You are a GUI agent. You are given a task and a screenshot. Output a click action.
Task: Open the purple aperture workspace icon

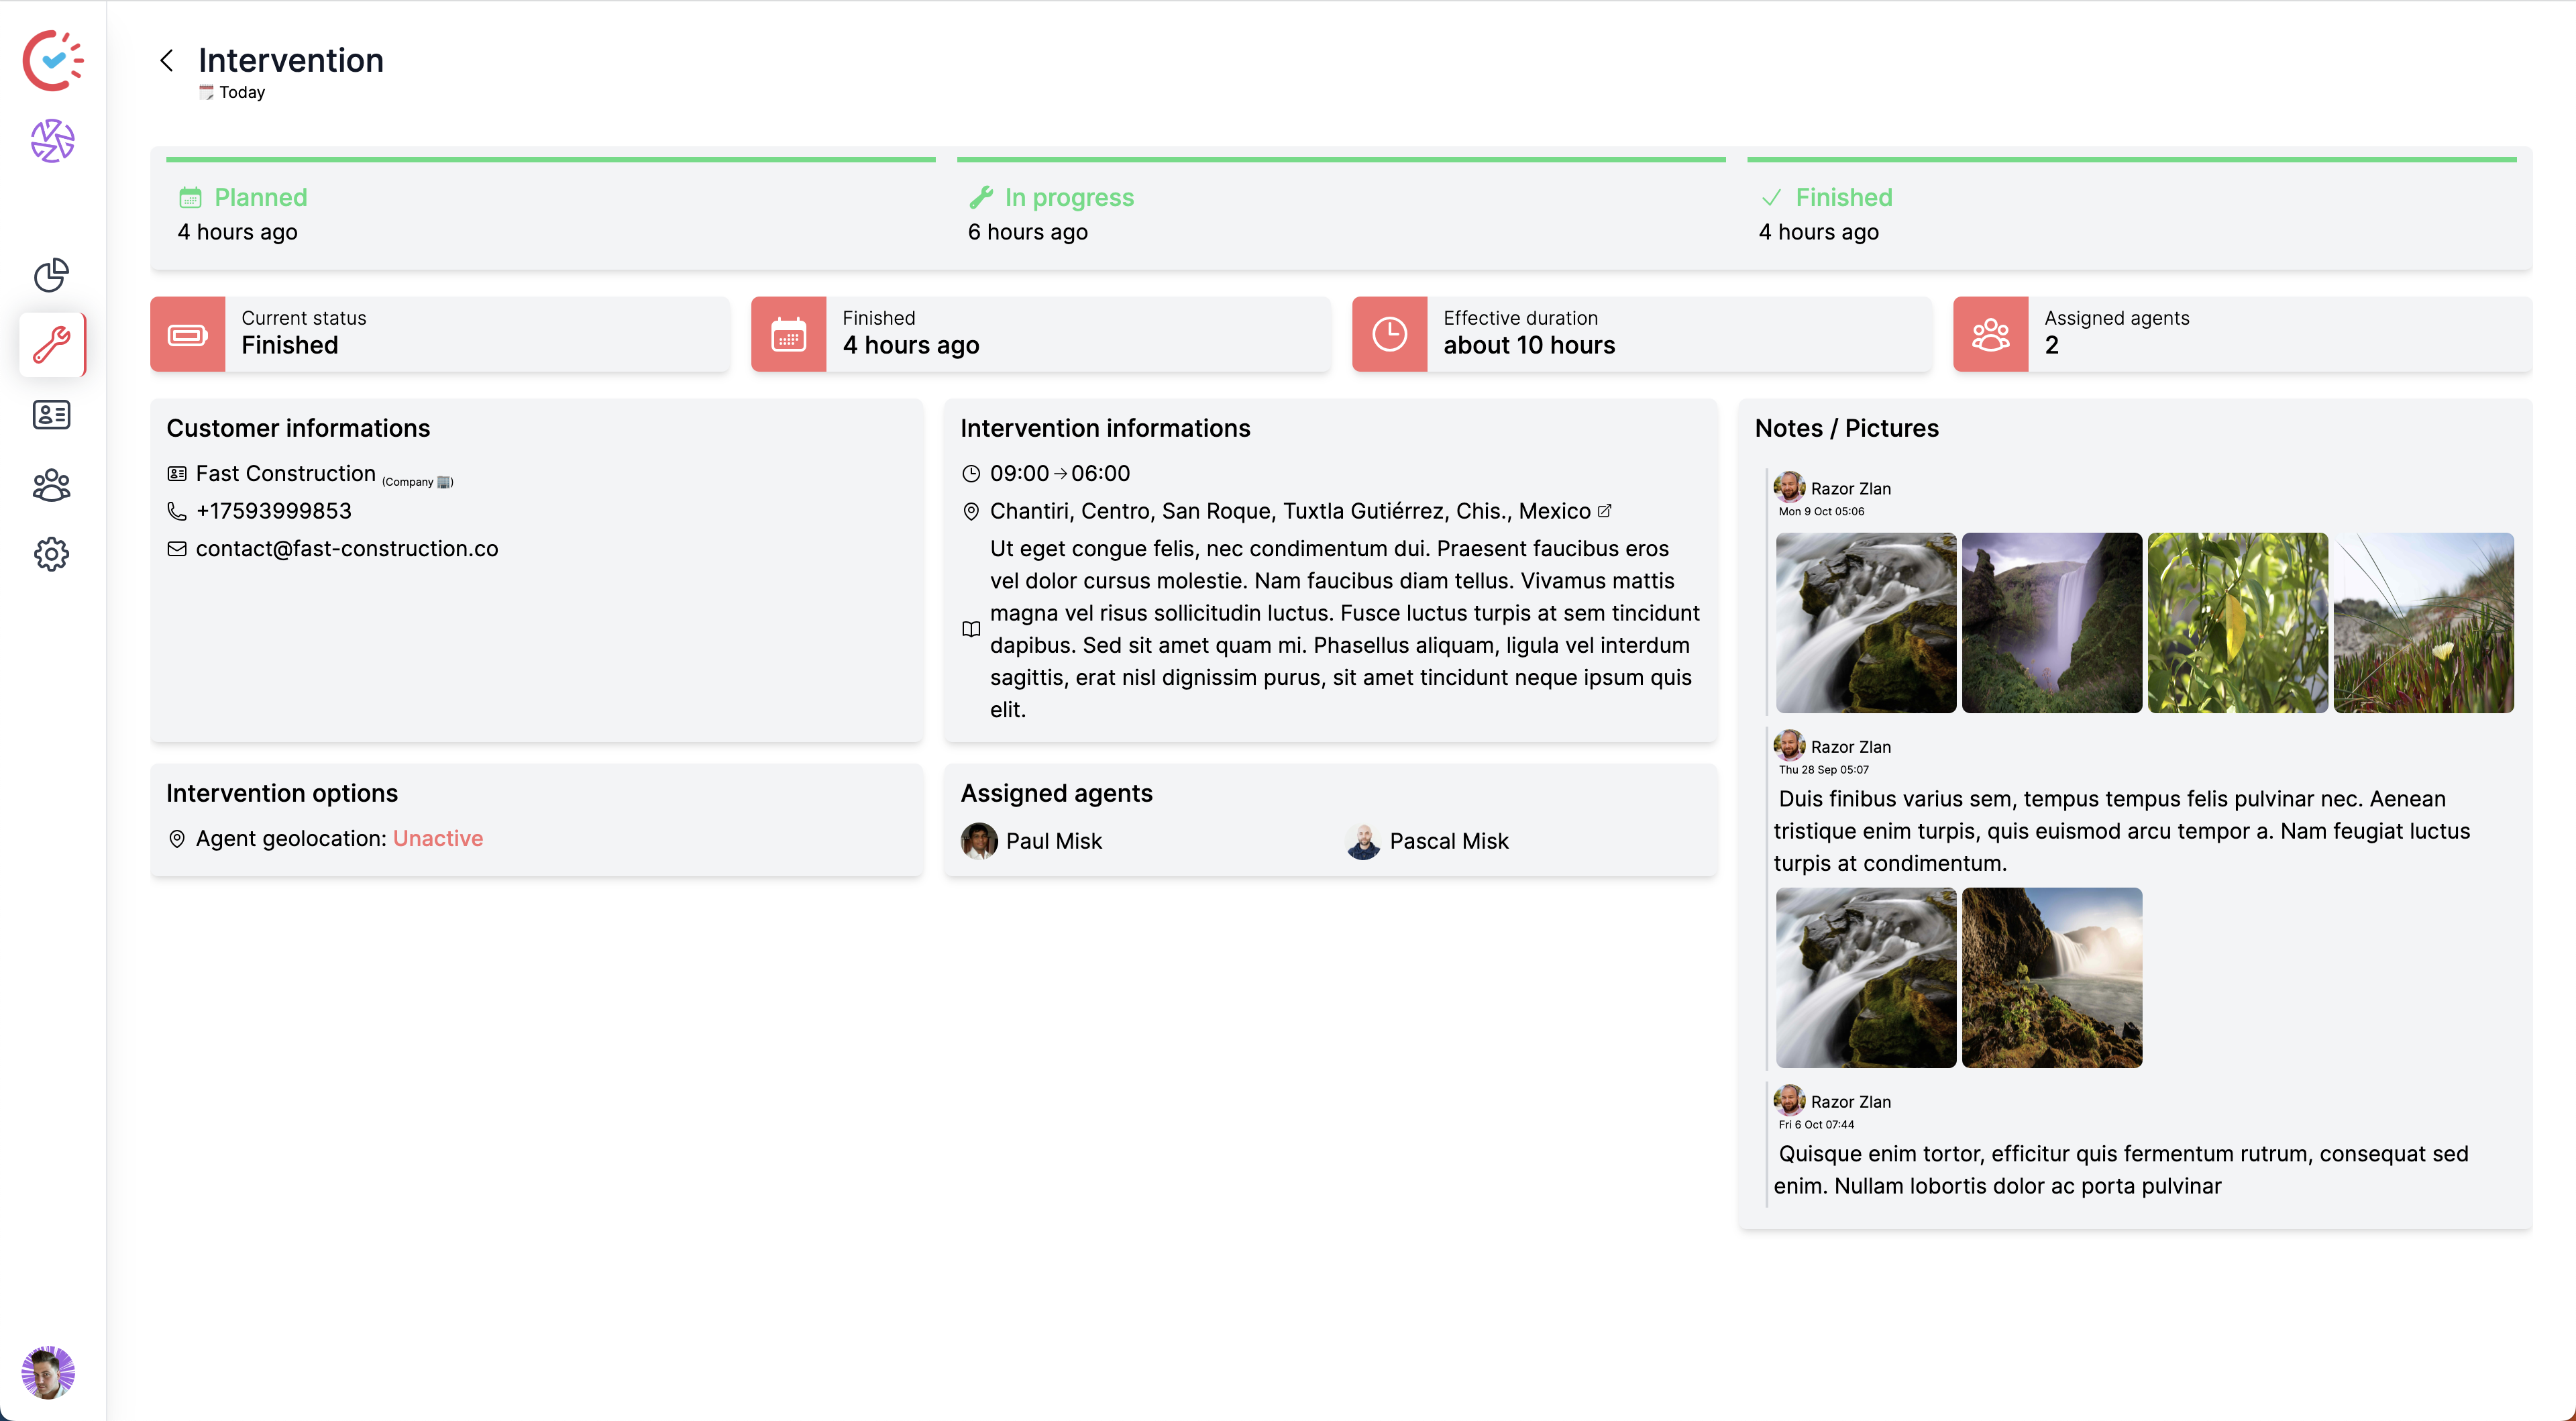click(52, 141)
